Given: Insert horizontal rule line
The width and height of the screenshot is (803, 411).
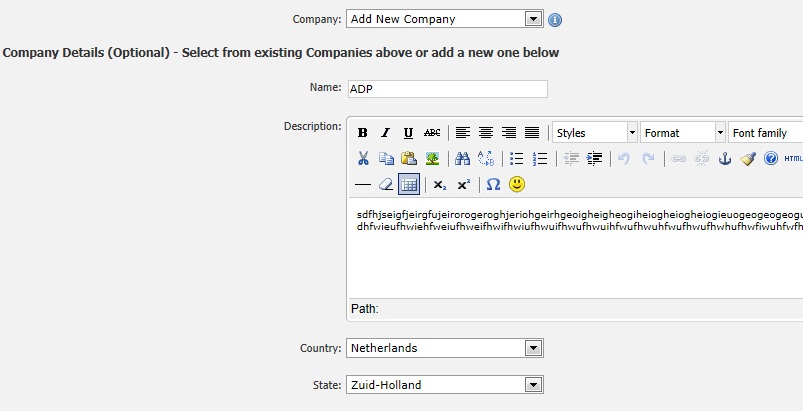Looking at the screenshot, I should (363, 184).
